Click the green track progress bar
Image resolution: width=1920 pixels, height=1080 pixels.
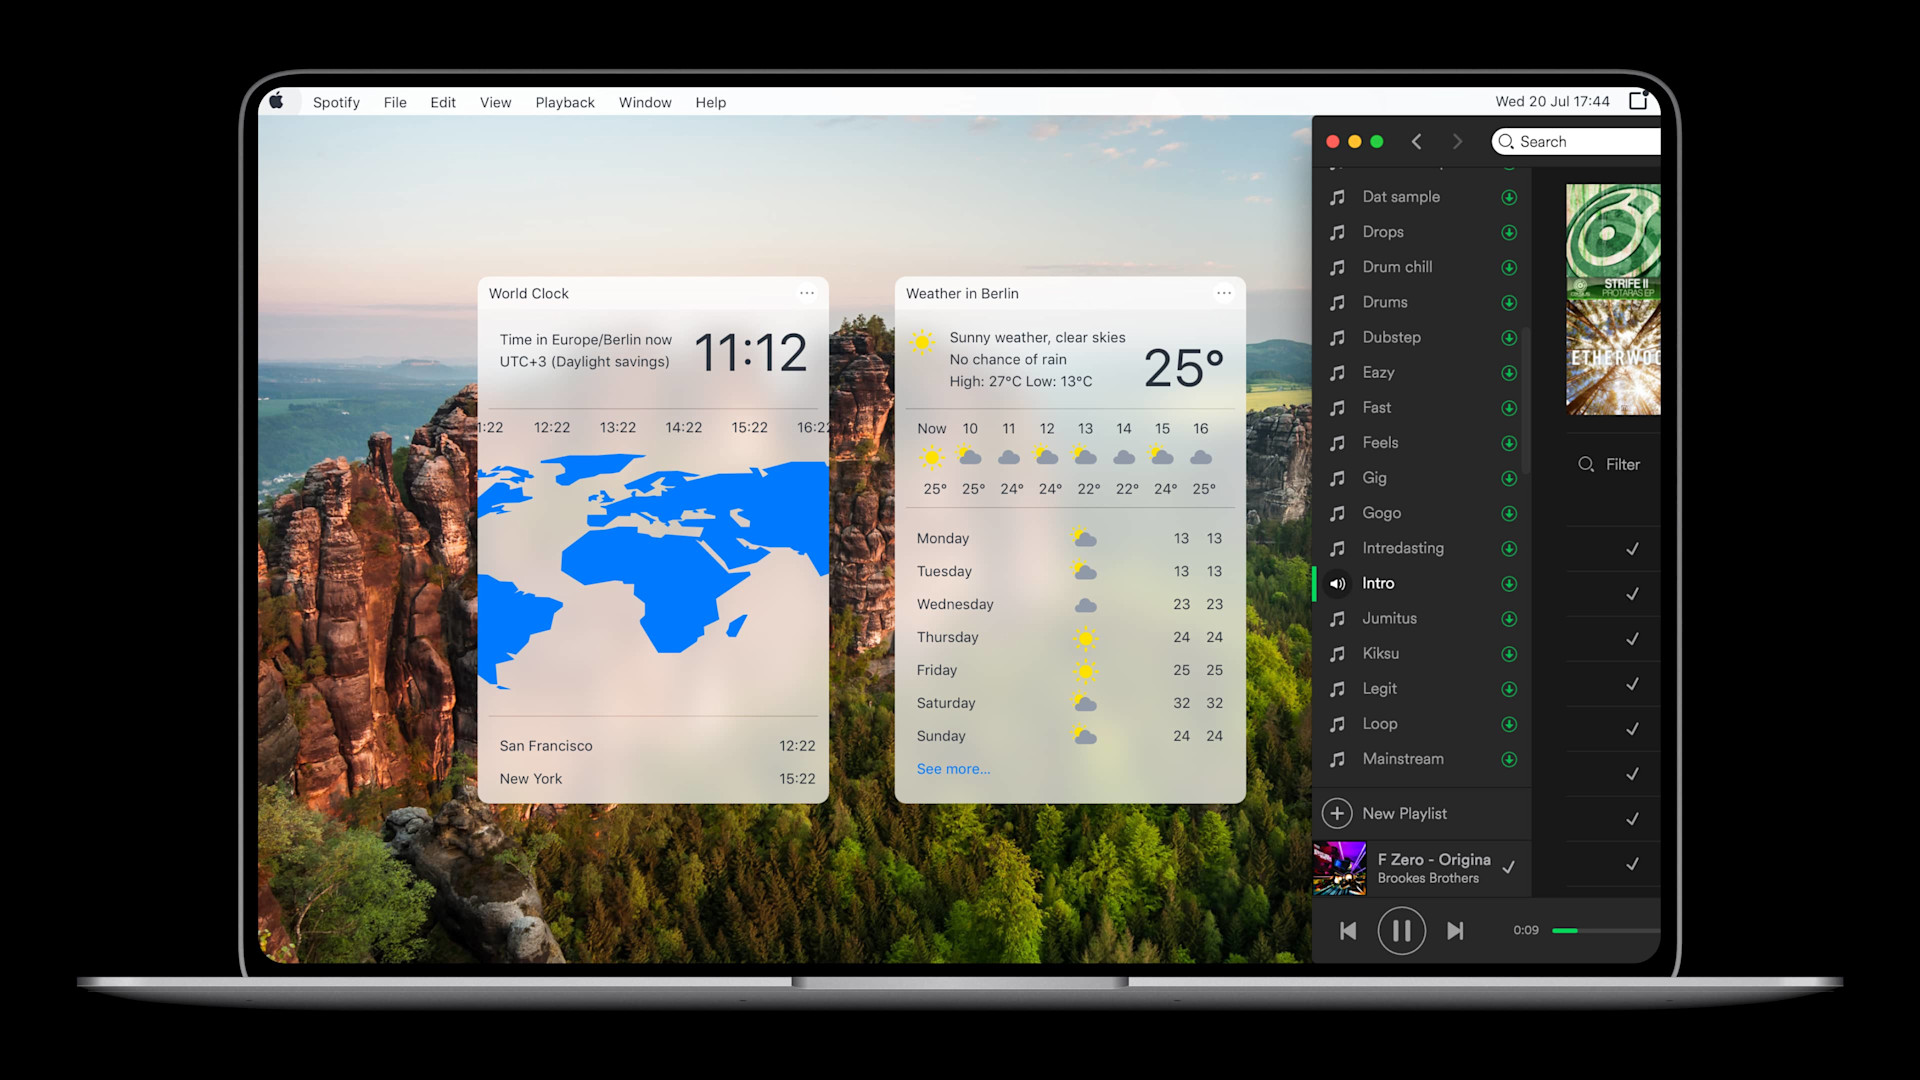click(x=1566, y=931)
